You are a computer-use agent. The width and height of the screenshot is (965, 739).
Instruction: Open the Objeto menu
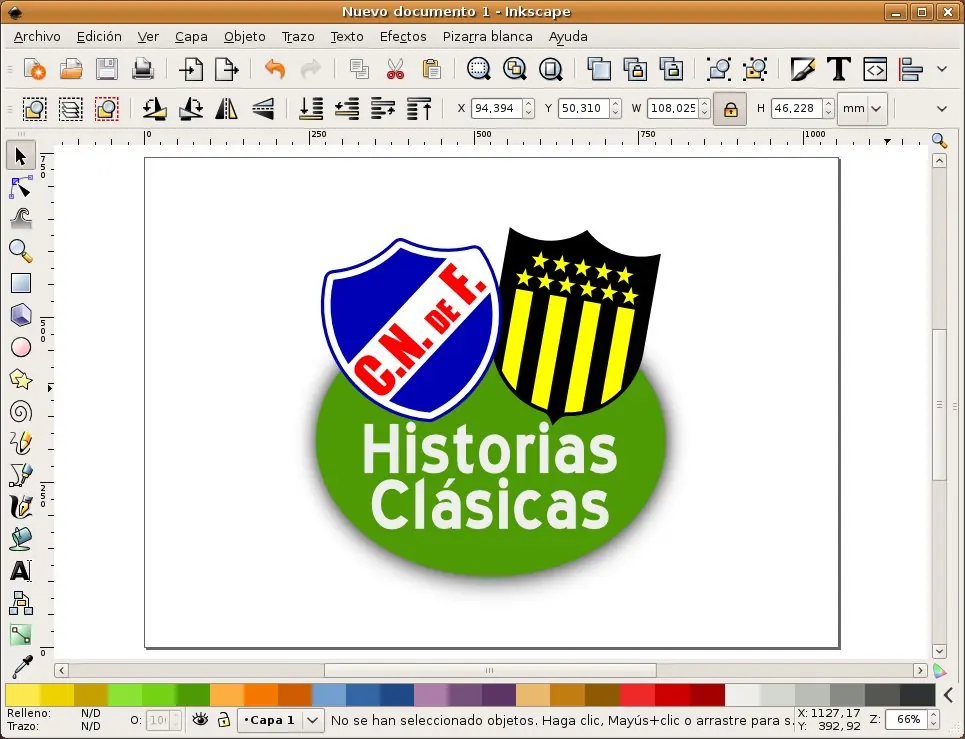coord(244,37)
